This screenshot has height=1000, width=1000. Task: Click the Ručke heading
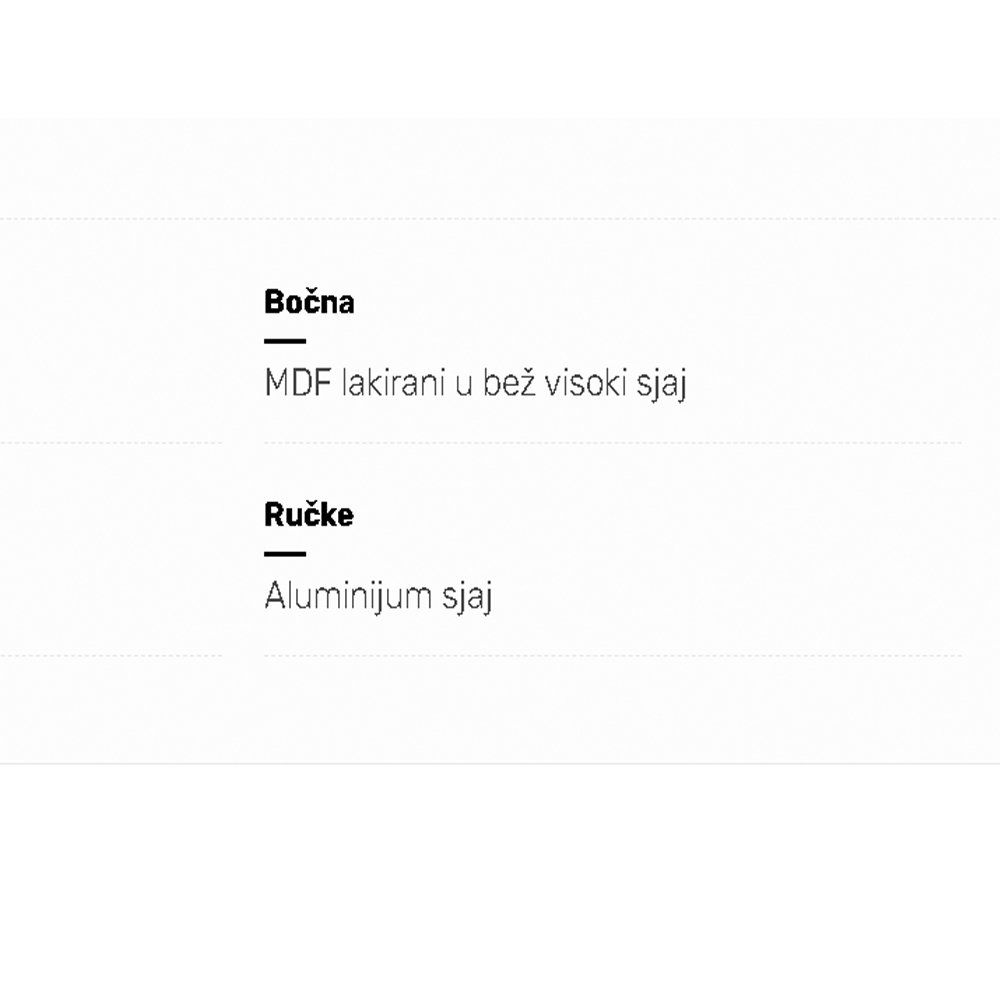tap(309, 515)
